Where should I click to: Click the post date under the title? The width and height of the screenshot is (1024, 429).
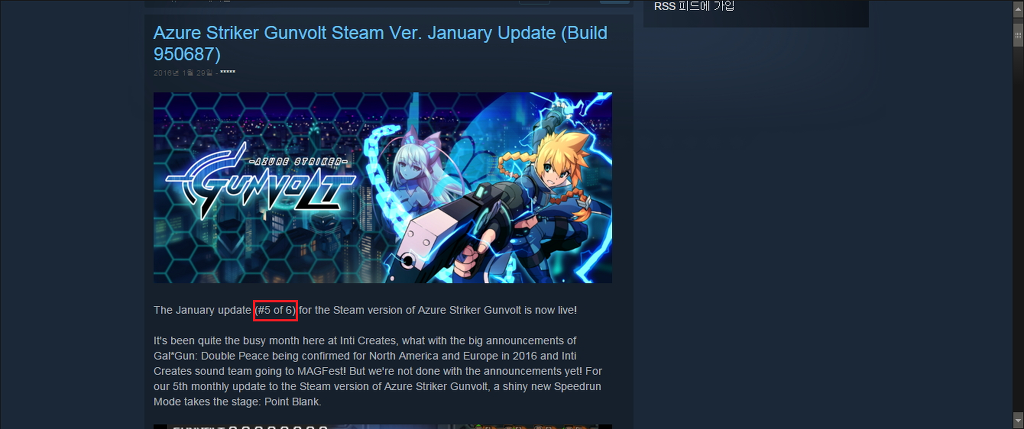183,73
